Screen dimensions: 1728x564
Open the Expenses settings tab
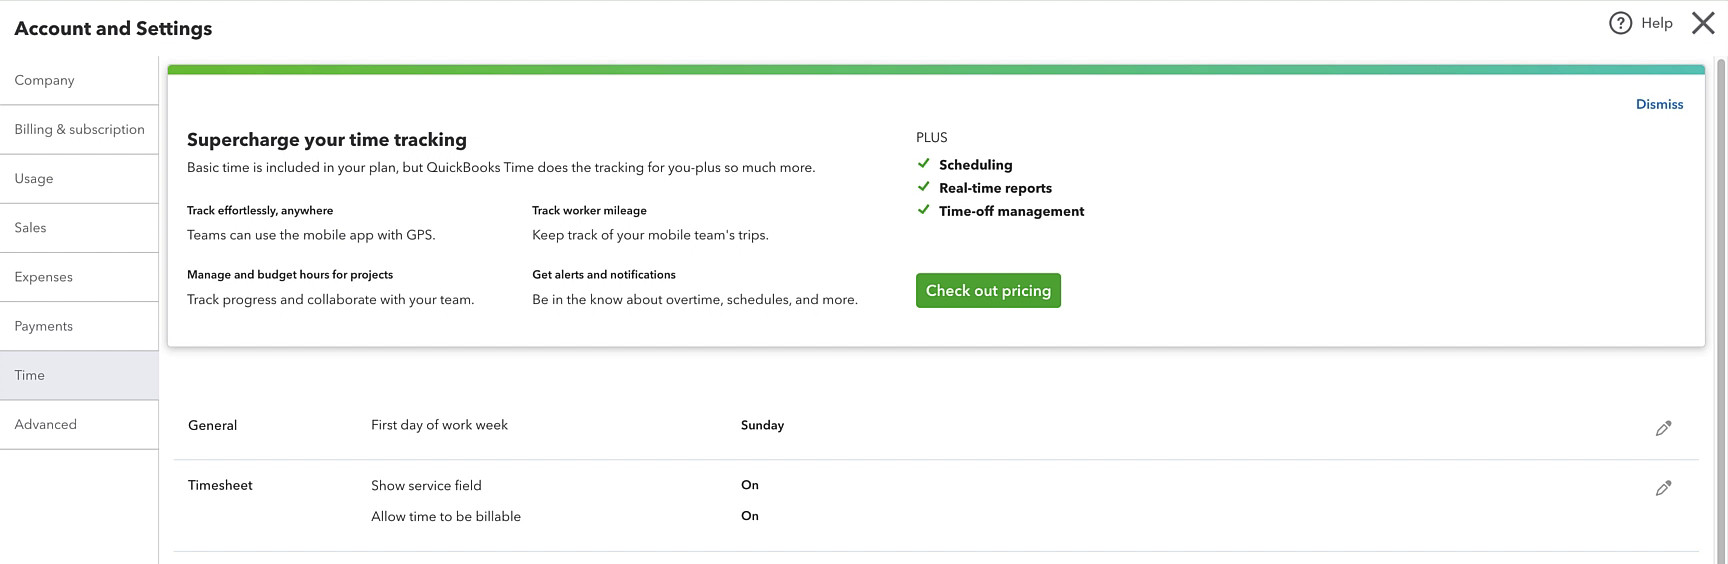(x=79, y=277)
